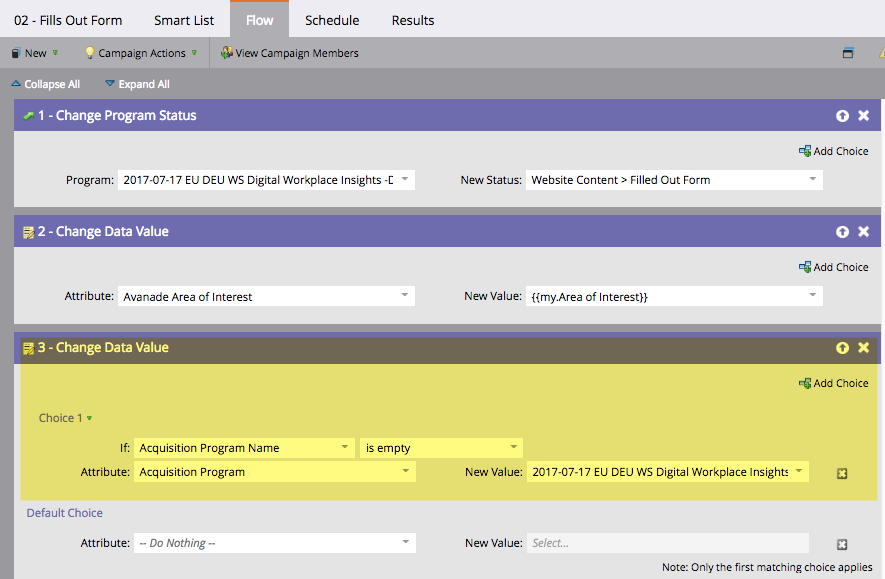This screenshot has height=579, width=885.
Task: Add Choice to step 2
Action: coord(834,267)
